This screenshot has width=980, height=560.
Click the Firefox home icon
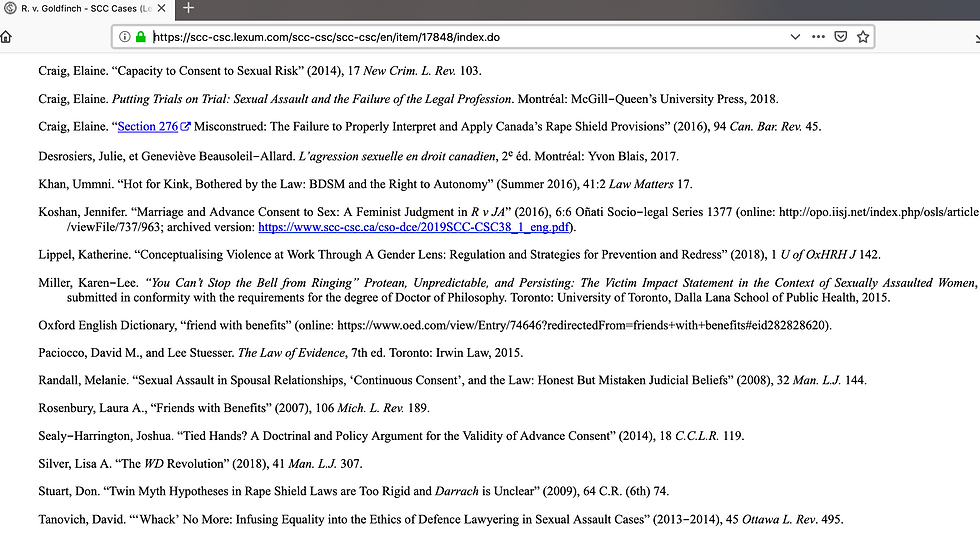pyautogui.click(x=6, y=37)
